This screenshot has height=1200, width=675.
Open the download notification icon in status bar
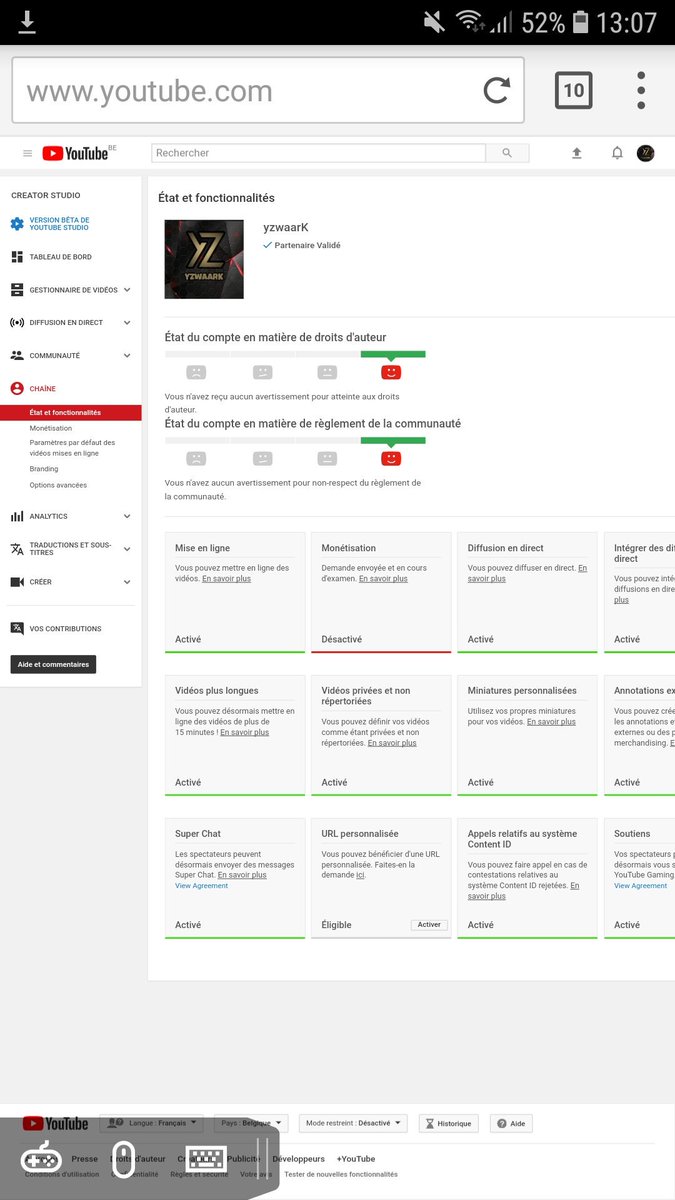[27, 22]
